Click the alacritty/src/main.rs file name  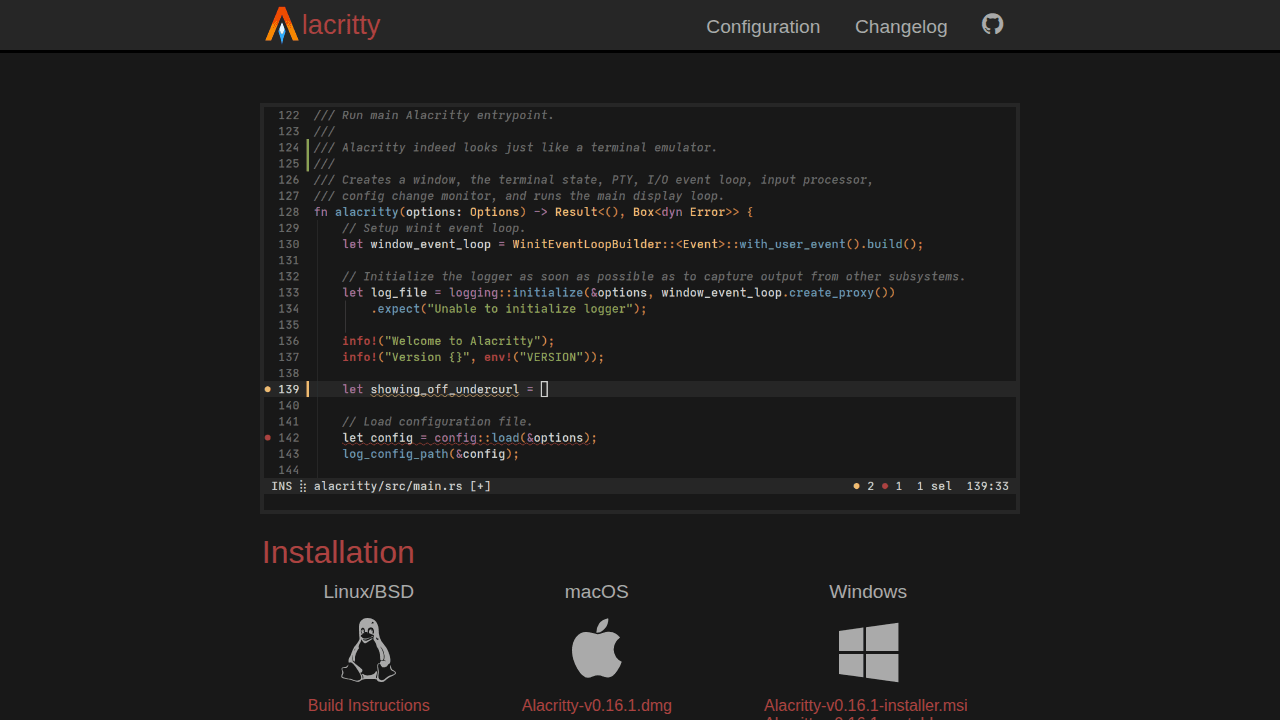[x=388, y=486]
